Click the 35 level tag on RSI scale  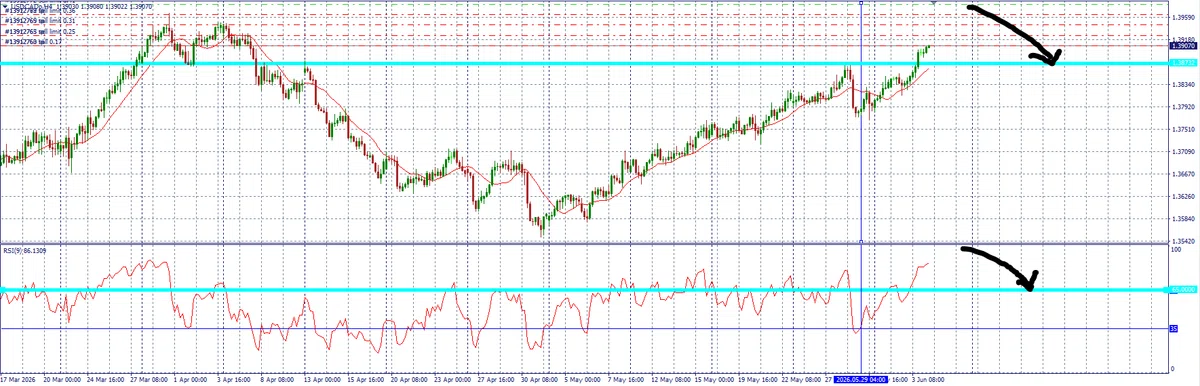pos(1174,328)
